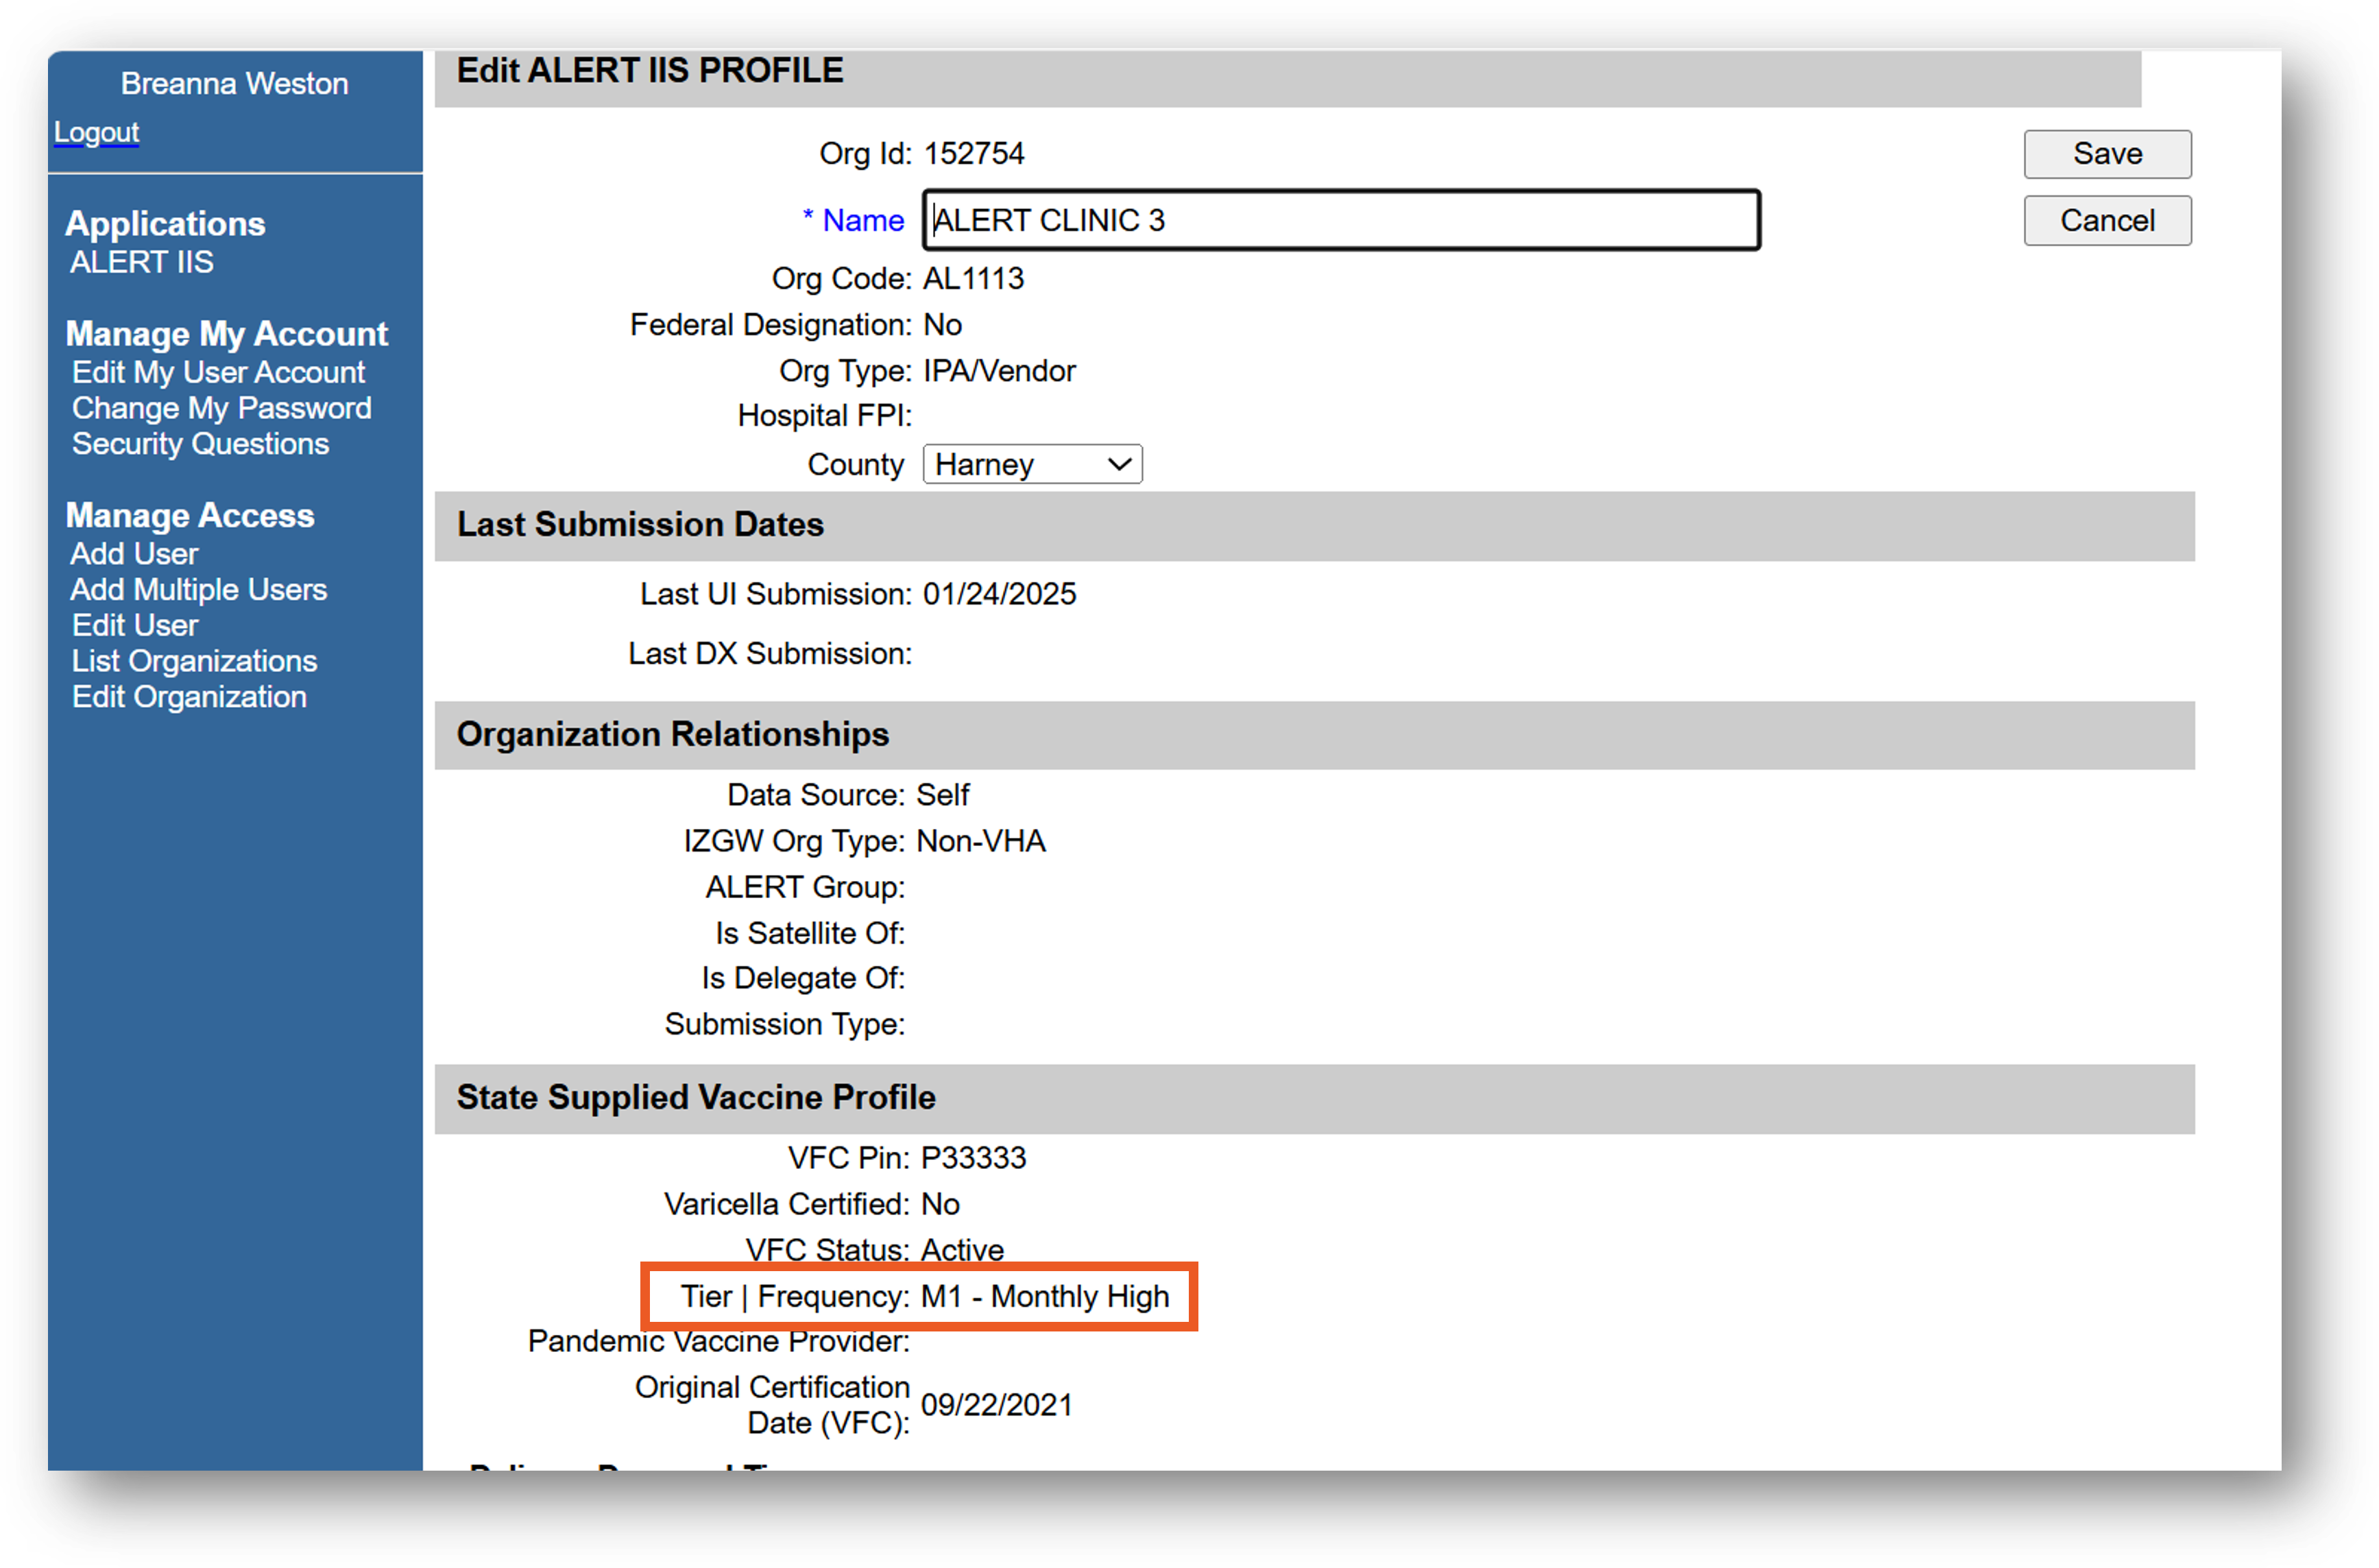2379x1568 pixels.
Task: Click the Applications sidebar heading
Action: [x=165, y=223]
